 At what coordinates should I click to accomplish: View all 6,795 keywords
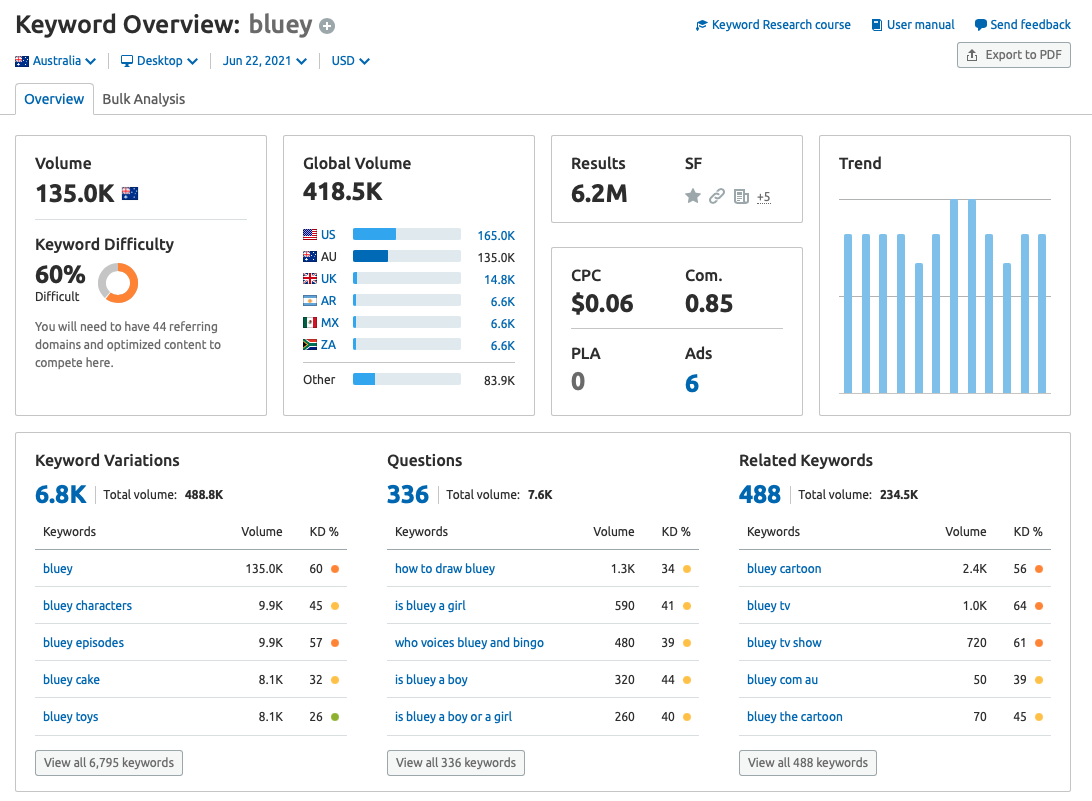(x=109, y=763)
